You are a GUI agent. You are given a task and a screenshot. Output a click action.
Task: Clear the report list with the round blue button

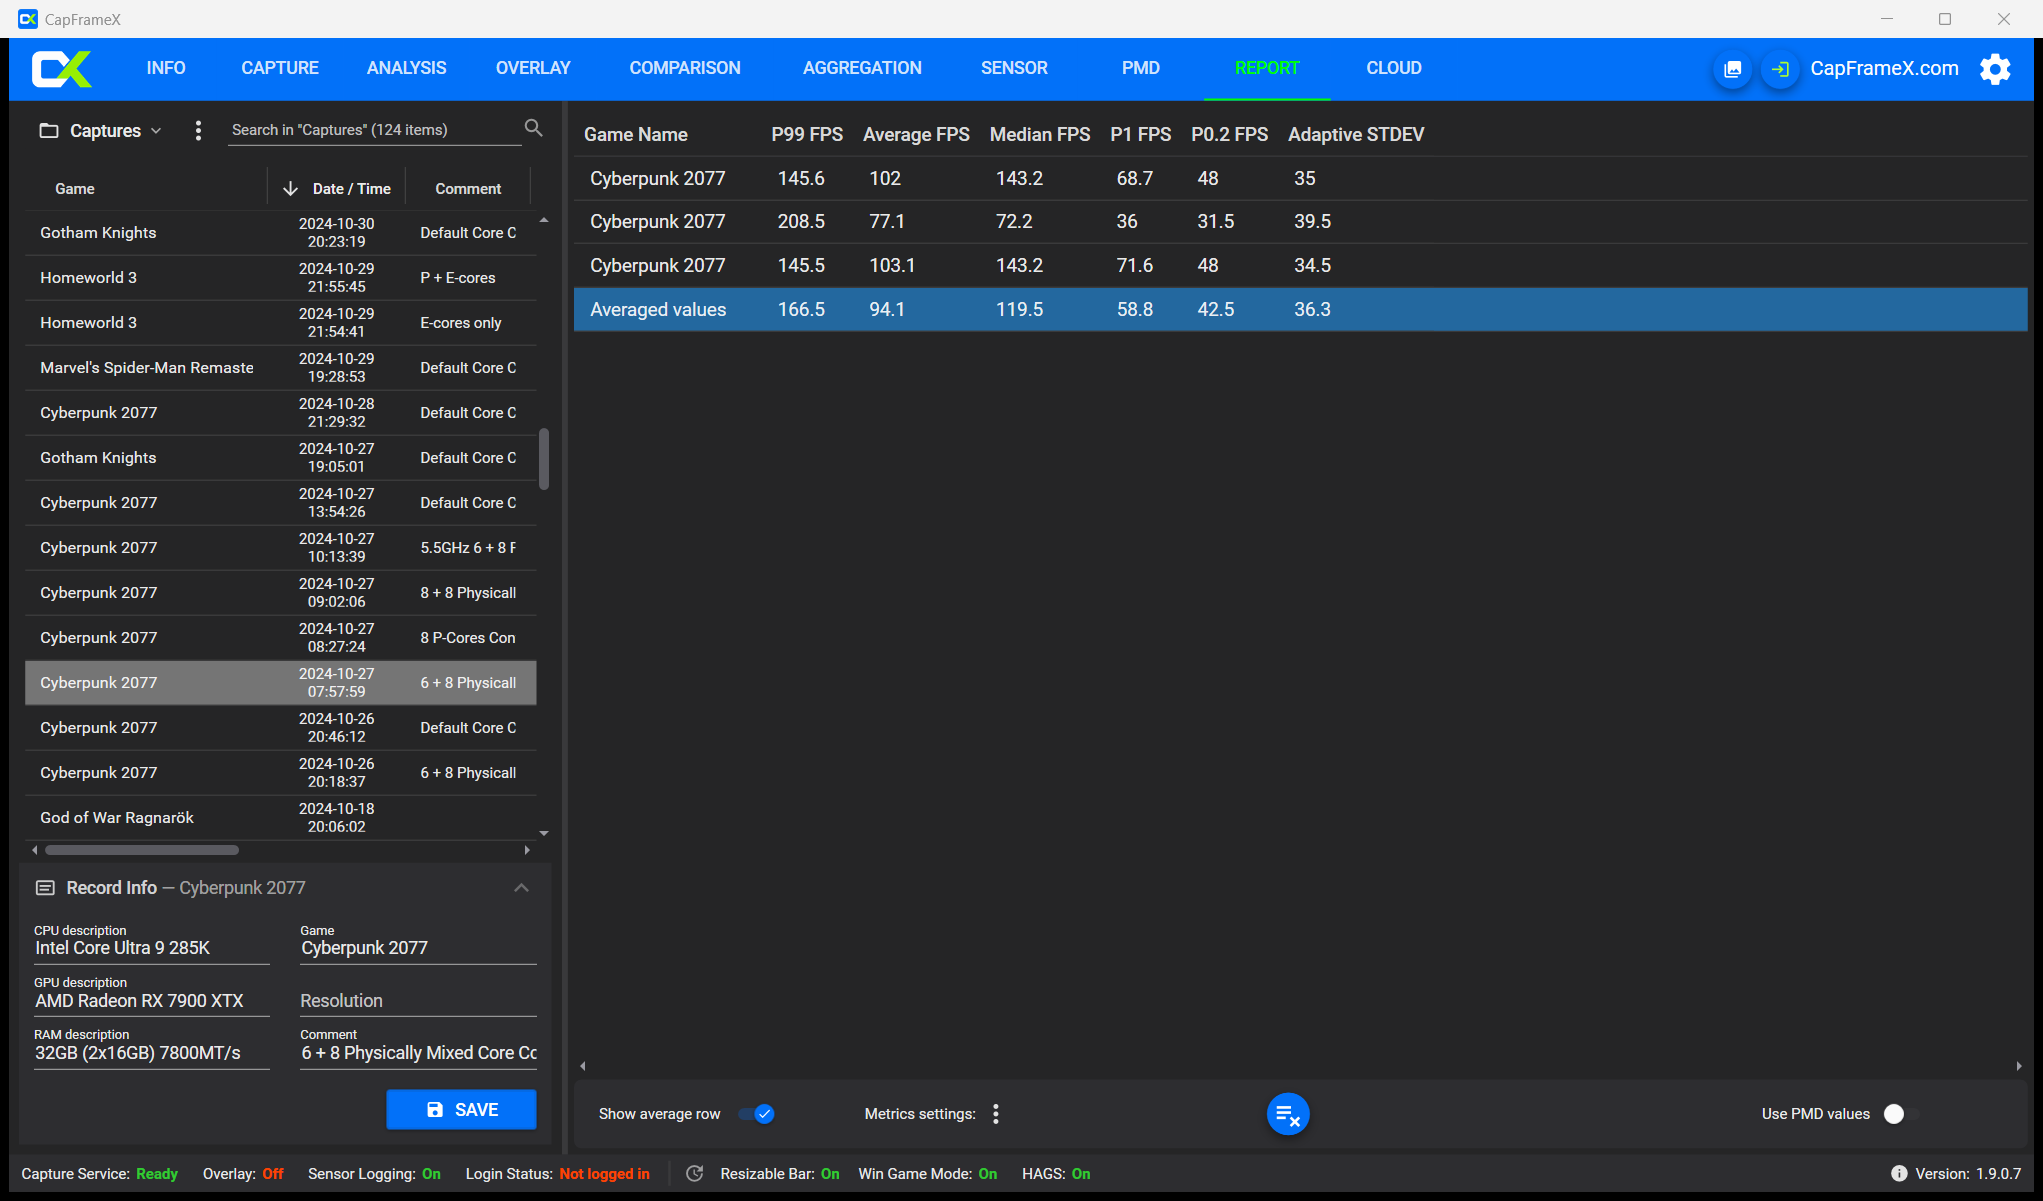1288,1114
